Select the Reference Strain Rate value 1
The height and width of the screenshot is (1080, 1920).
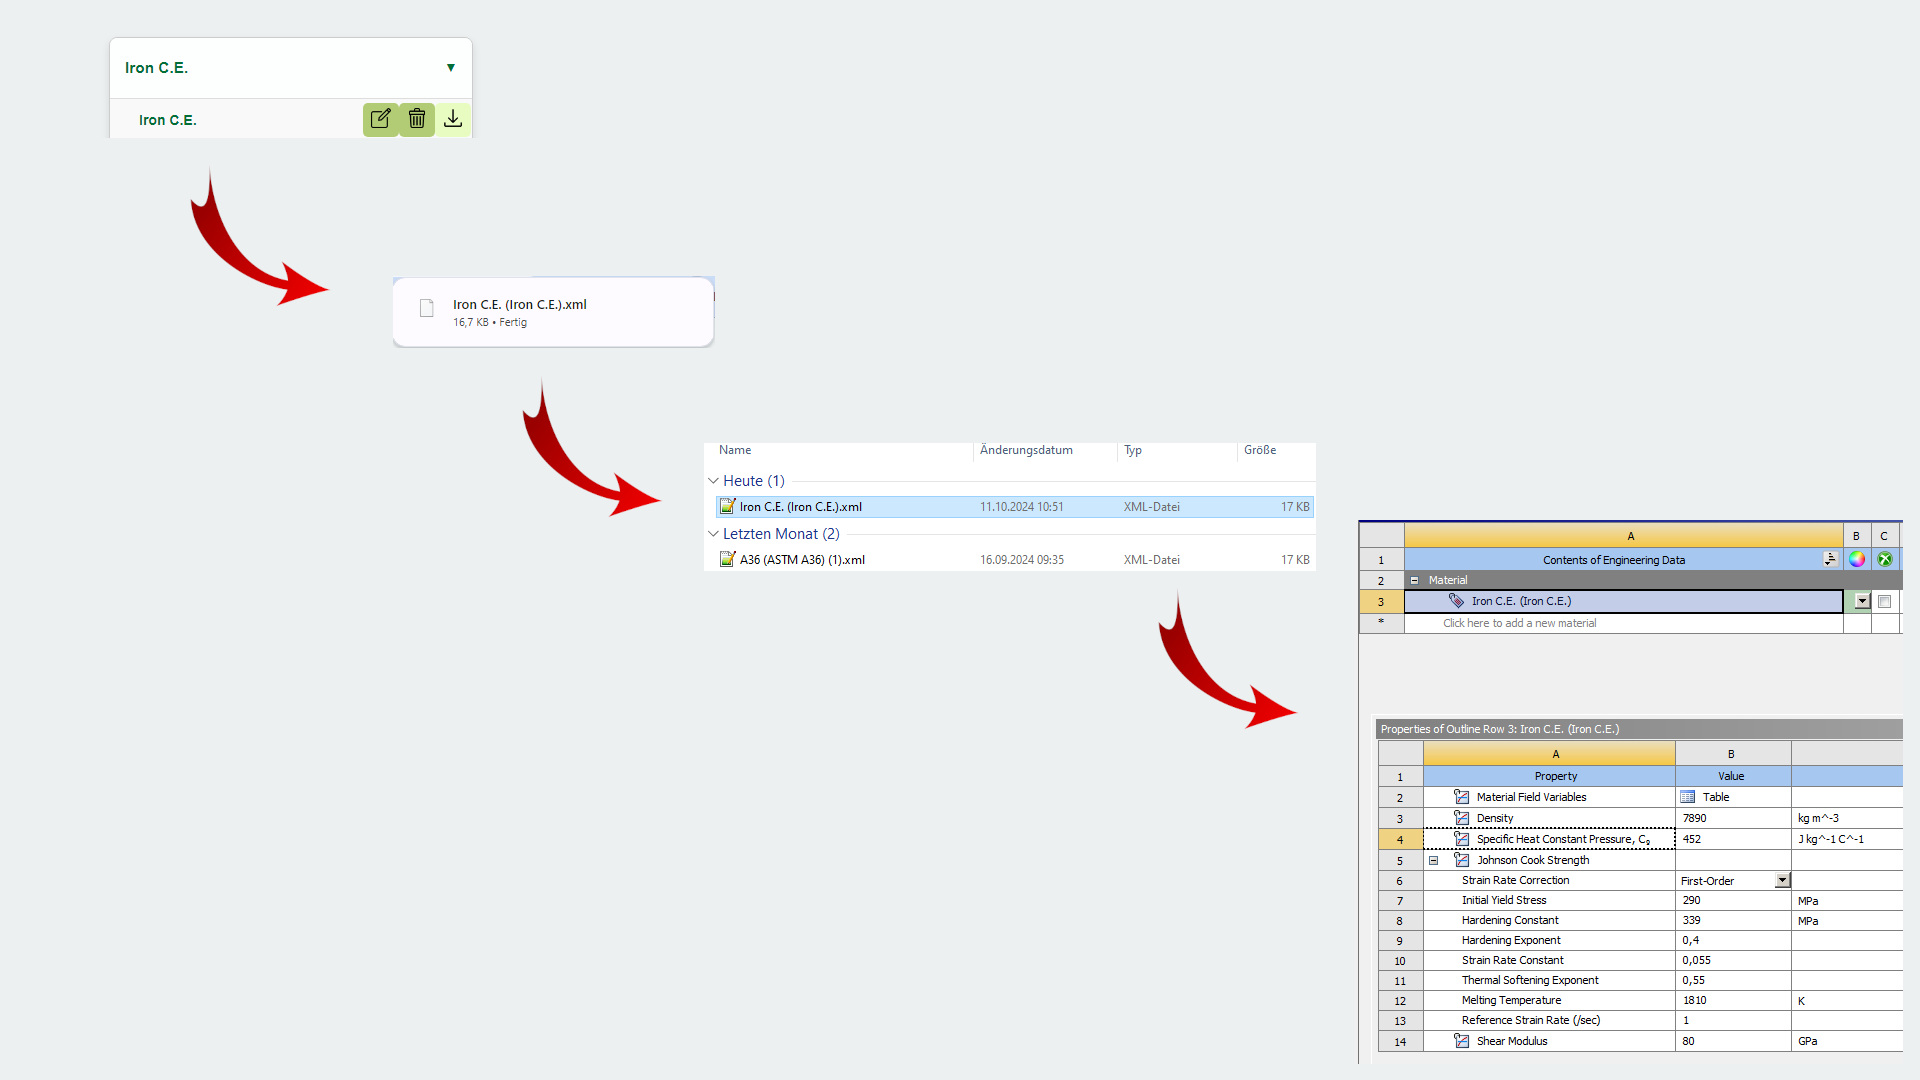pos(1733,1021)
